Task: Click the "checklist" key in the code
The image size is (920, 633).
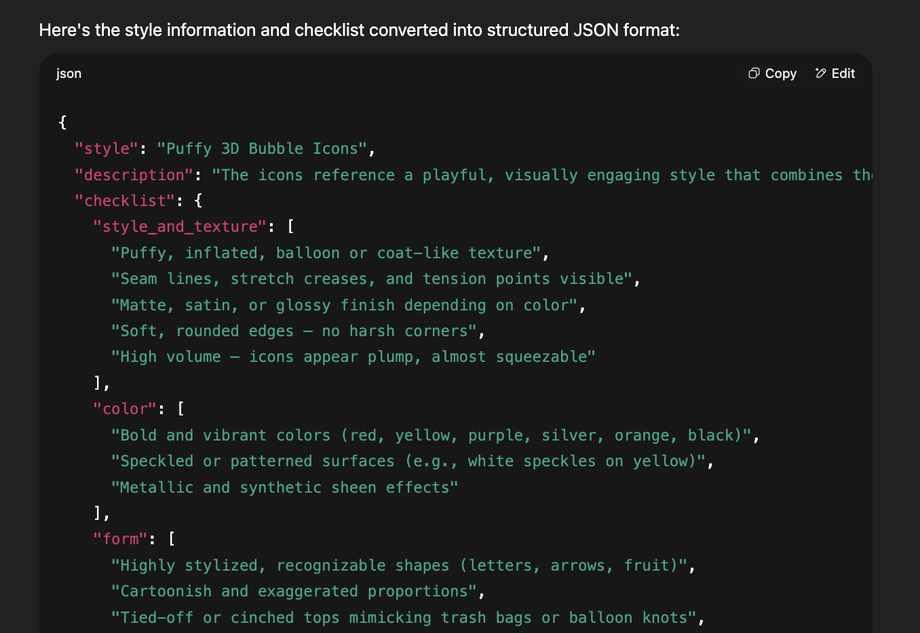Action: pos(125,201)
